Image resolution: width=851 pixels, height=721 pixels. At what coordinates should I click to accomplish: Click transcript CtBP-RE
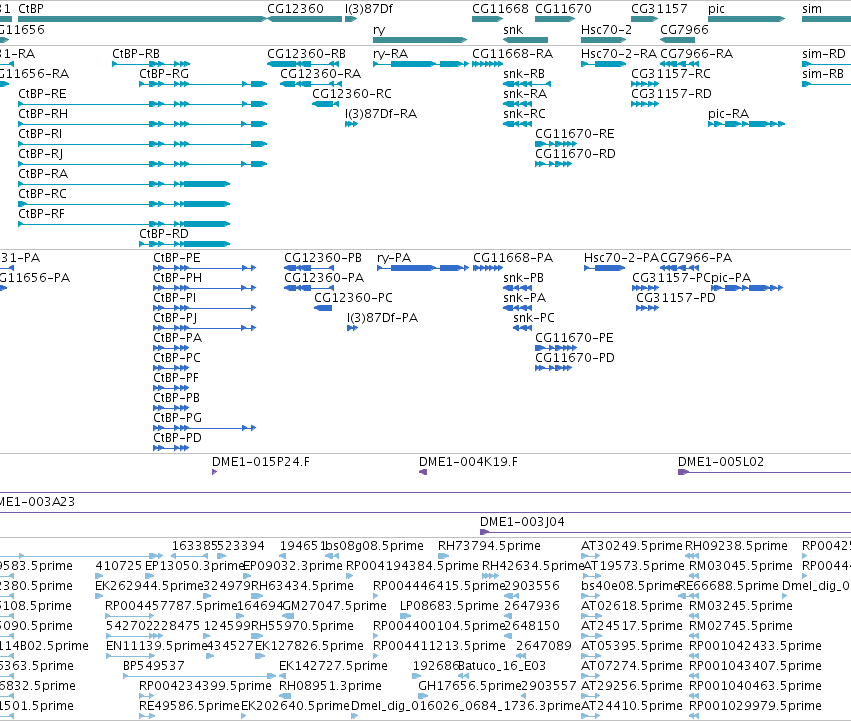[142, 104]
